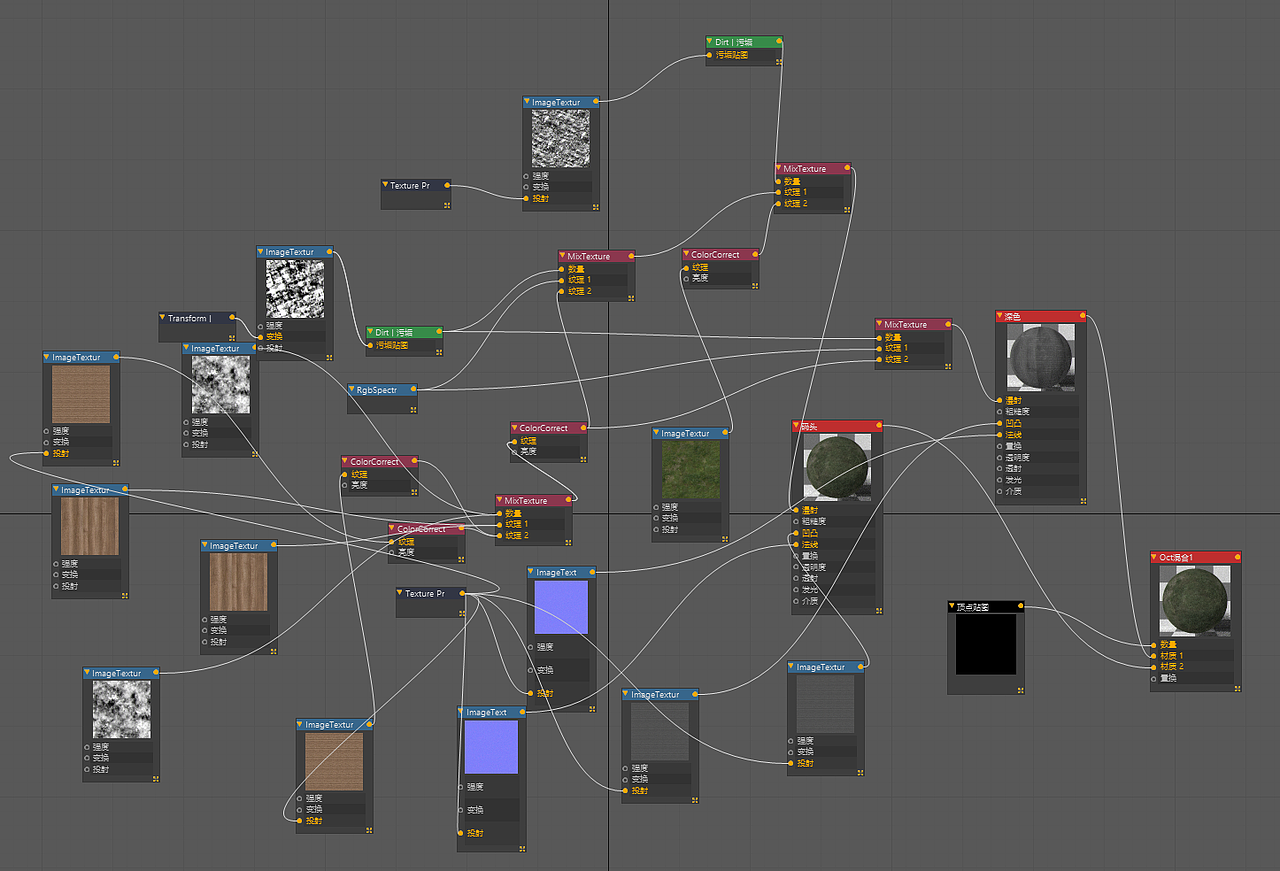Click the 强度 port on grass ImageTextur node
The width and height of the screenshot is (1280, 871).
coord(655,506)
